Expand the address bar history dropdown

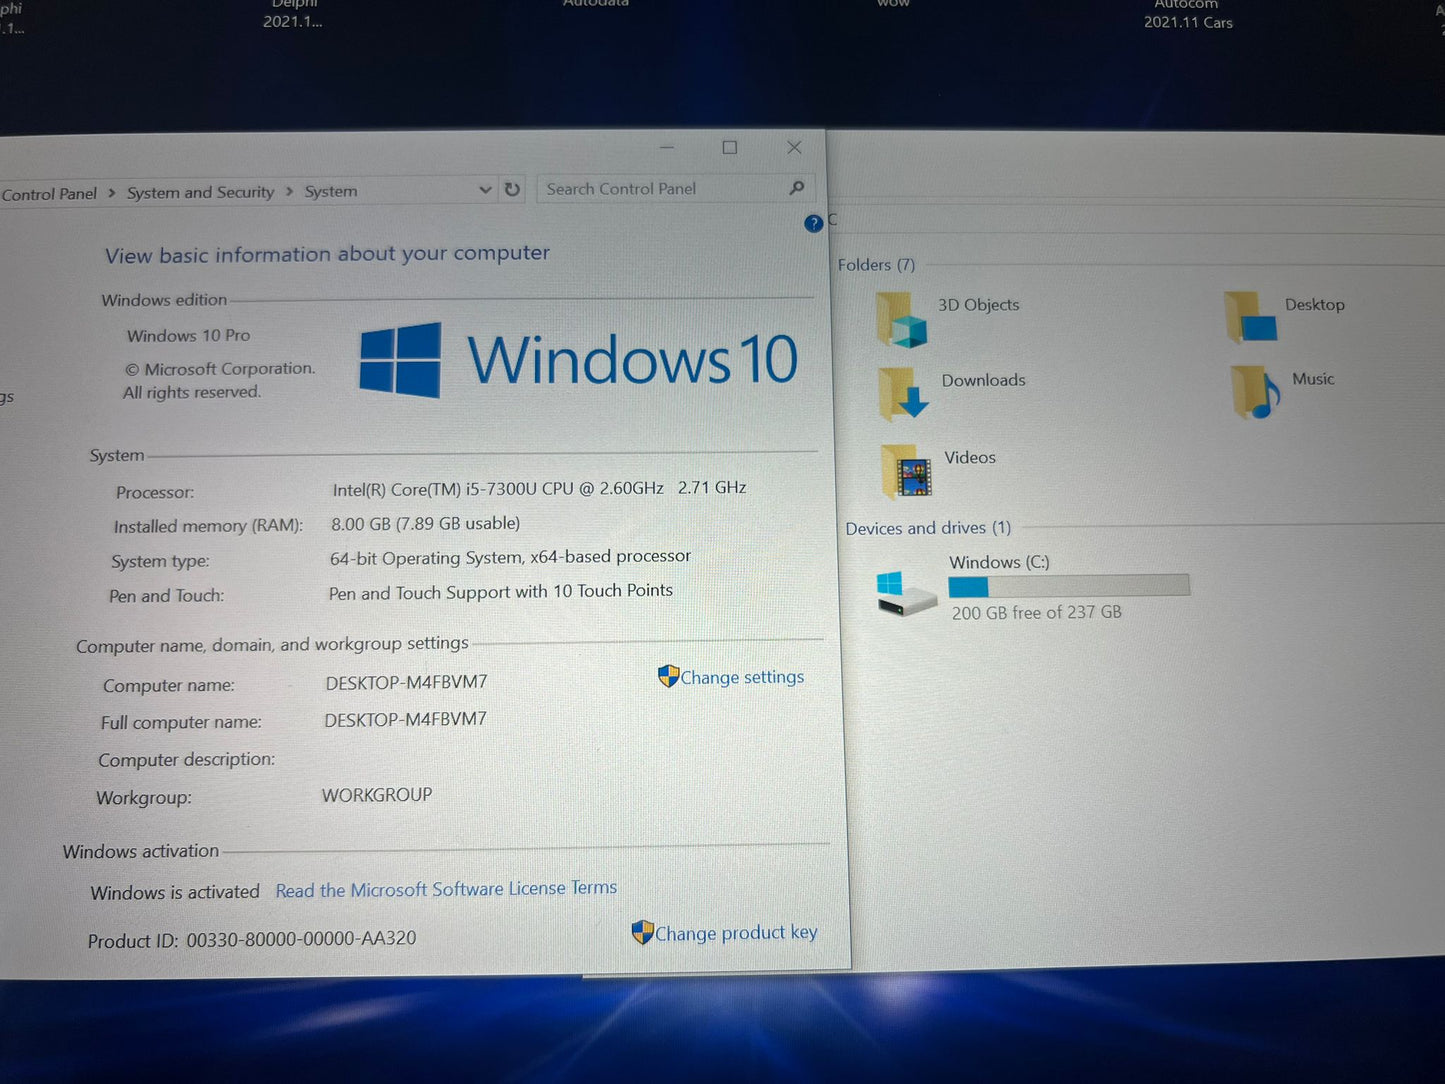(x=485, y=190)
